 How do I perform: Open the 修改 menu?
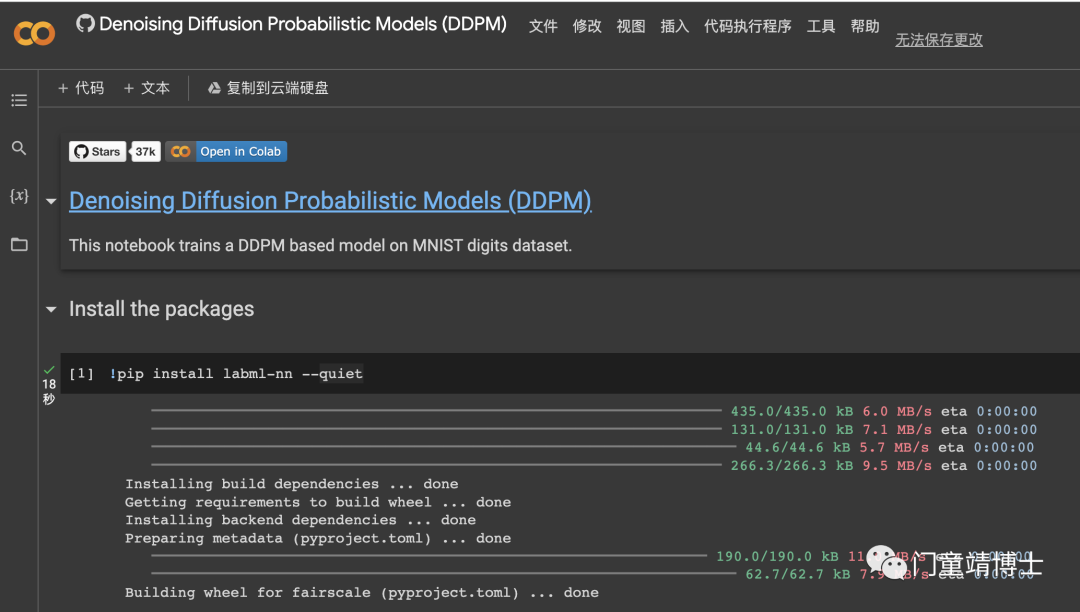(587, 26)
